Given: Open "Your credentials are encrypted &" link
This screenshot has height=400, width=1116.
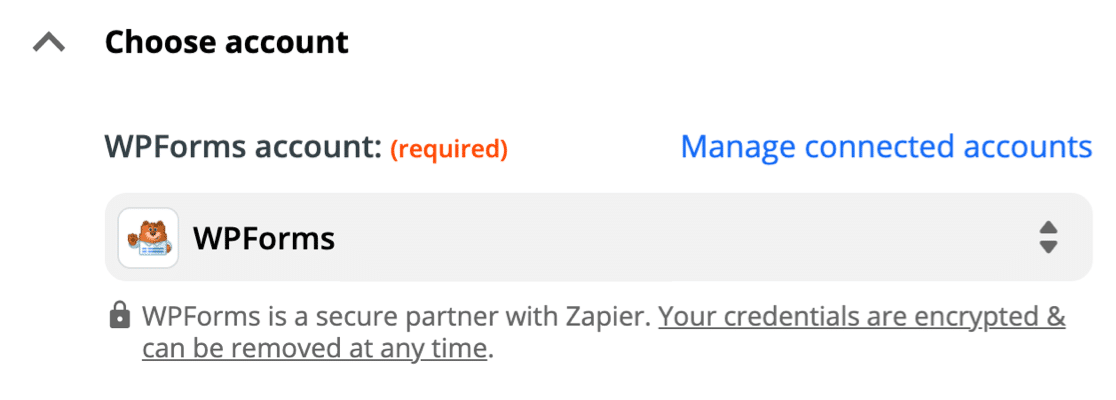Looking at the screenshot, I should (862, 318).
